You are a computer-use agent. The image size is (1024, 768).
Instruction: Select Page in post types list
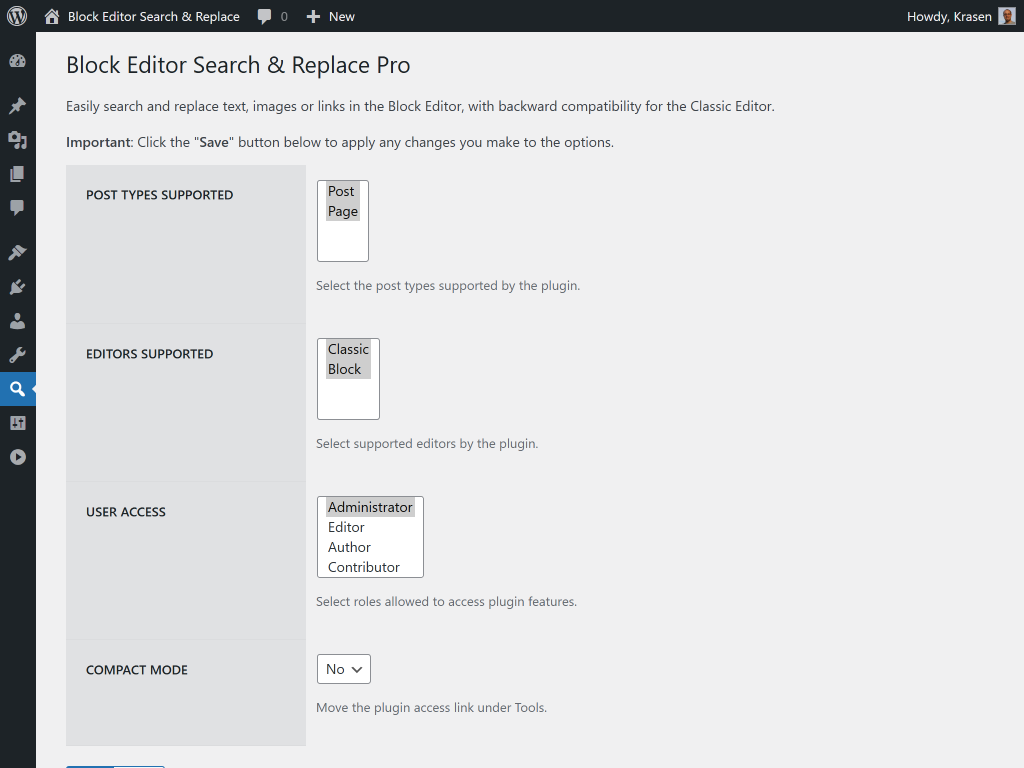click(343, 212)
